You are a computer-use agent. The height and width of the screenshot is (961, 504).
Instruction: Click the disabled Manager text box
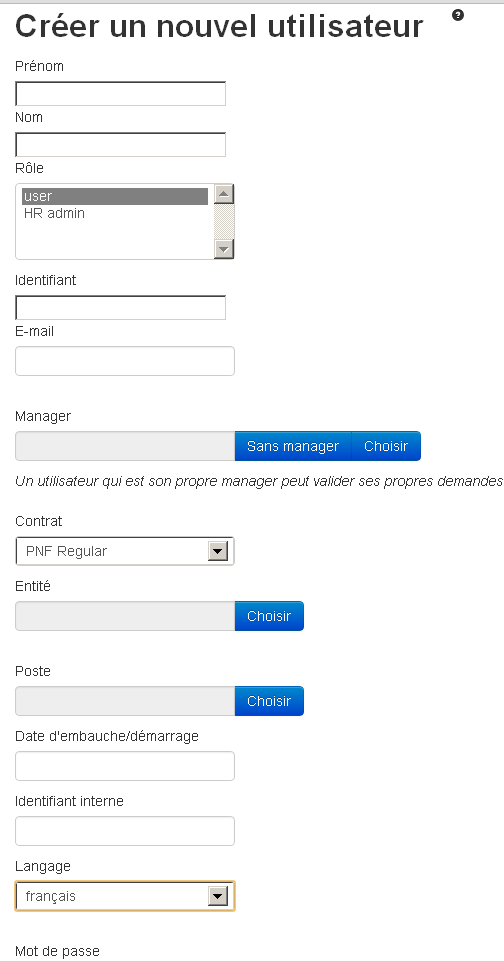[x=125, y=446]
